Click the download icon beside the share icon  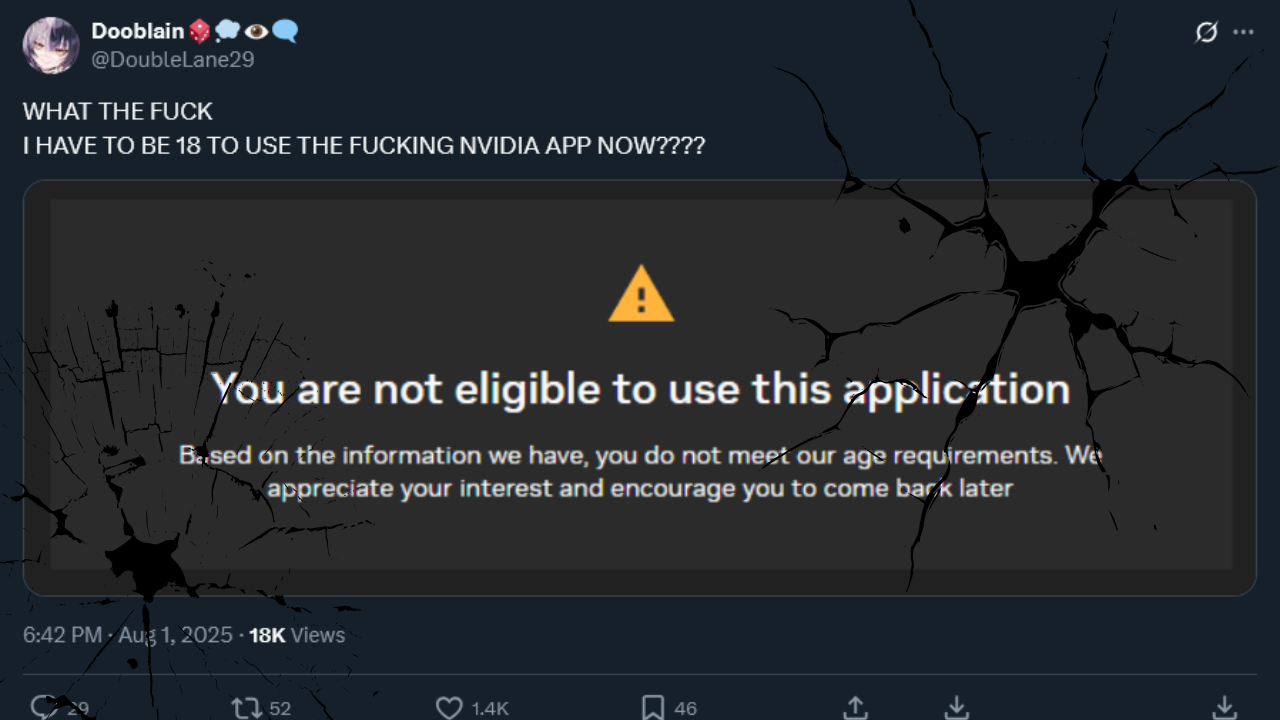tap(957, 708)
